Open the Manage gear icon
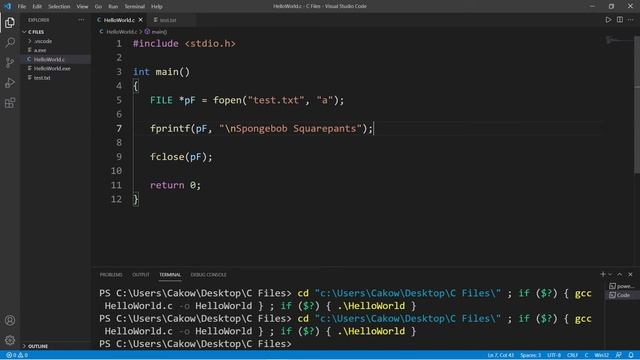 tap(10, 340)
